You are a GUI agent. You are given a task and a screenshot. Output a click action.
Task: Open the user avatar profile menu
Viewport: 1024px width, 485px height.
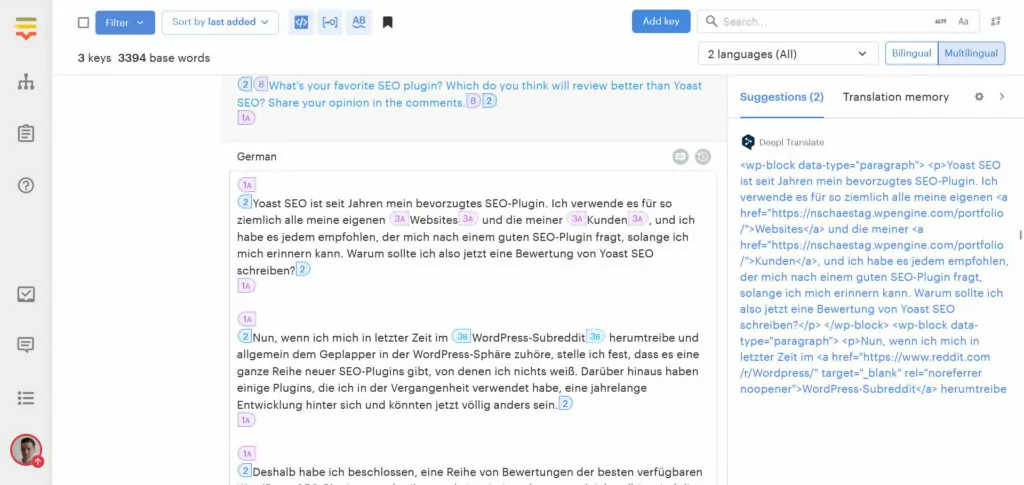(x=26, y=450)
